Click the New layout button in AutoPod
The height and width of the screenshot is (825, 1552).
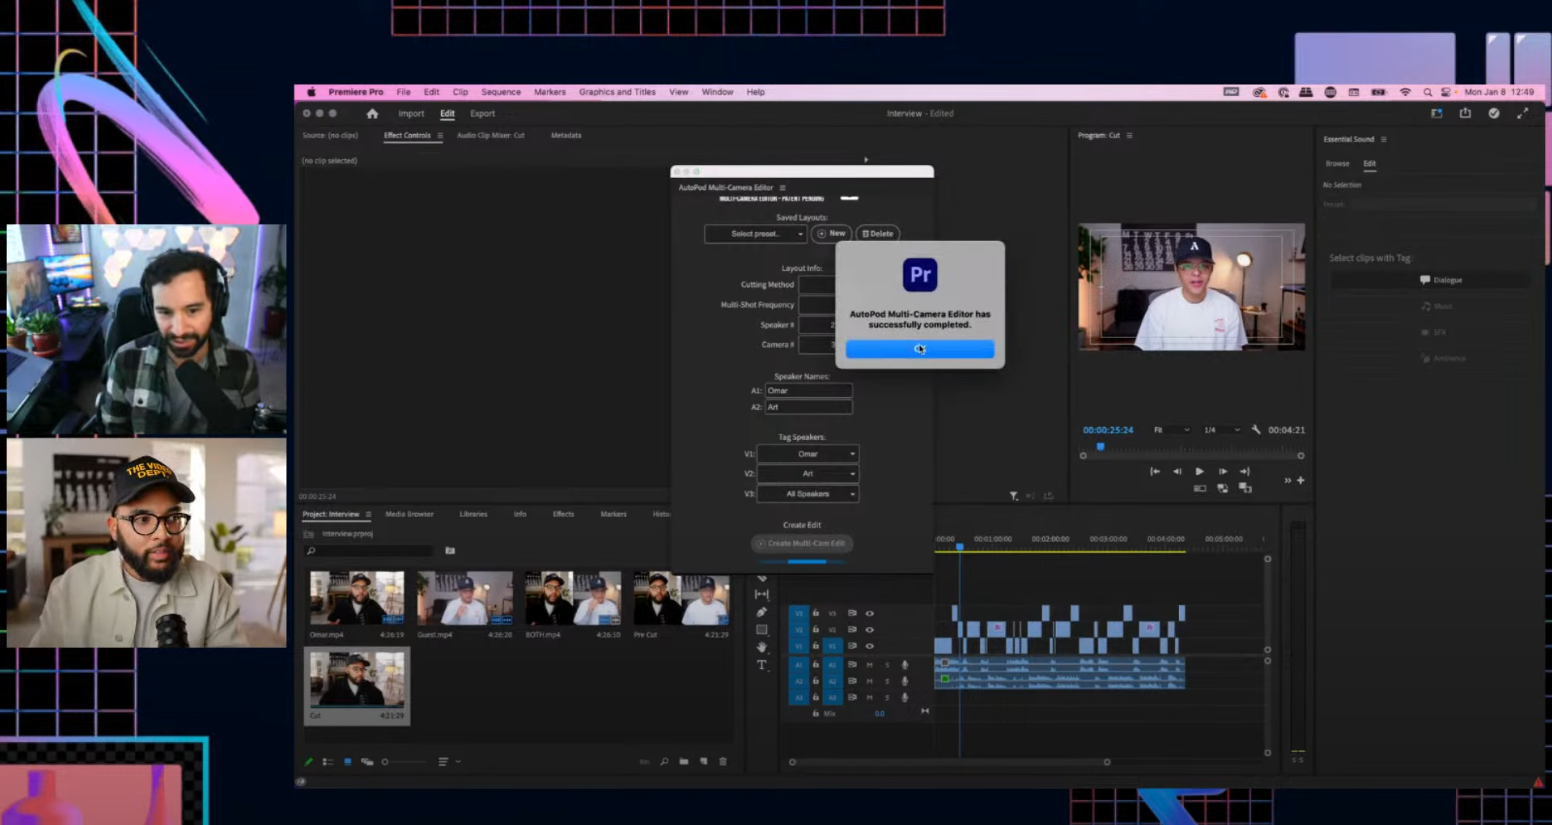(831, 234)
